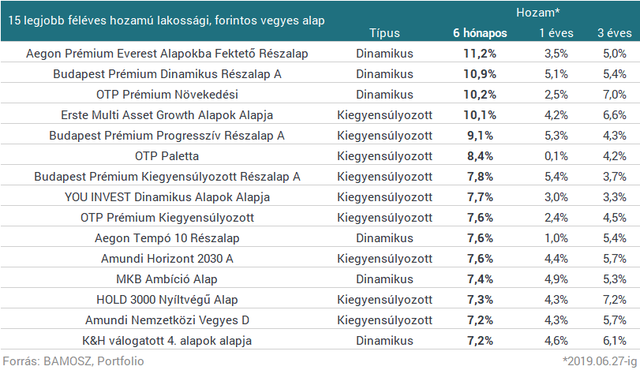Click the '6 hónapos' column header

click(480, 33)
